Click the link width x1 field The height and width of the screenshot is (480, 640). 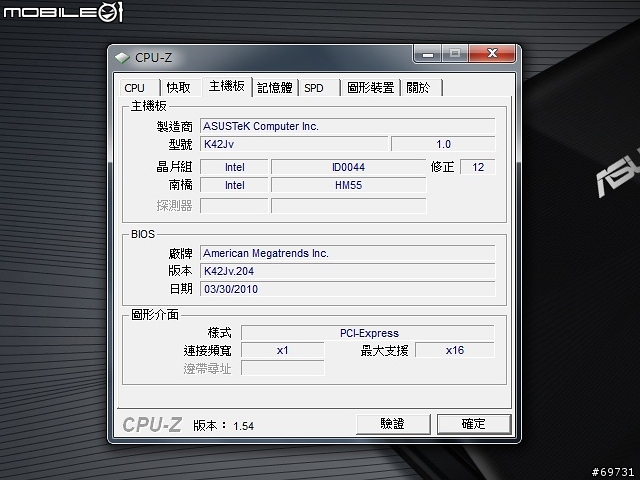283,350
